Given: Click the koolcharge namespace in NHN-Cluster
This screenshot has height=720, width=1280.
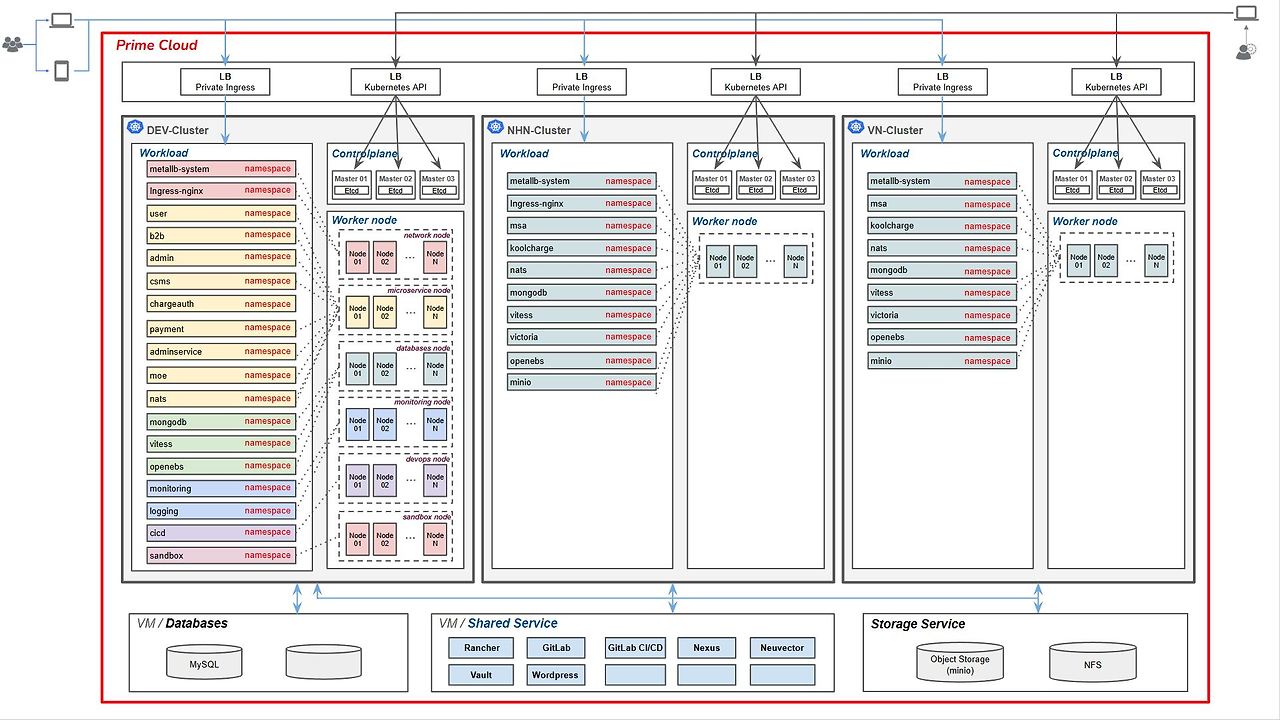Looking at the screenshot, I should [582, 248].
